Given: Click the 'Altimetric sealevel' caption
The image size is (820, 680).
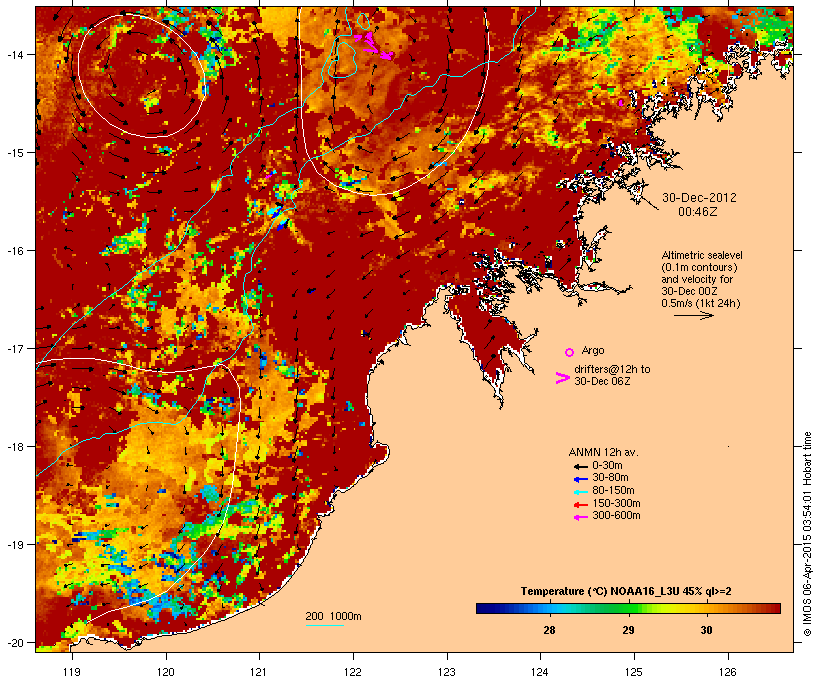Looking at the screenshot, I should click(702, 255).
